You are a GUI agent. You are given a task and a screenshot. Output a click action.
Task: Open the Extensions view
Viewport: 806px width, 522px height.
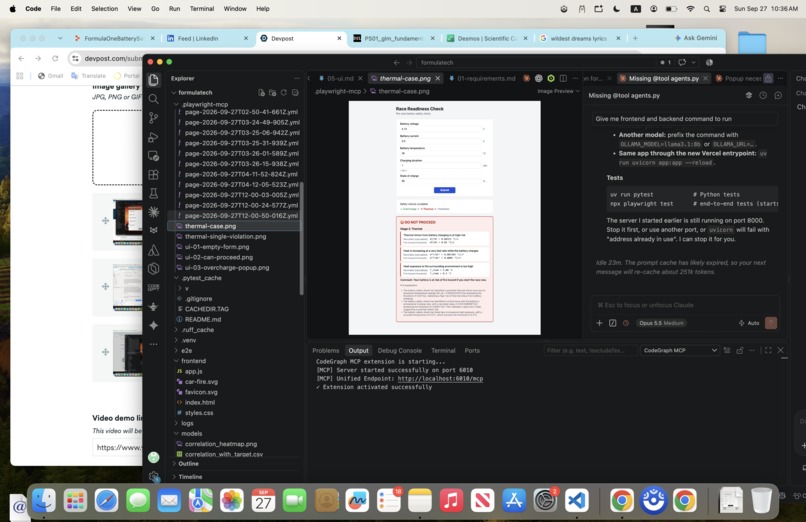click(x=153, y=175)
